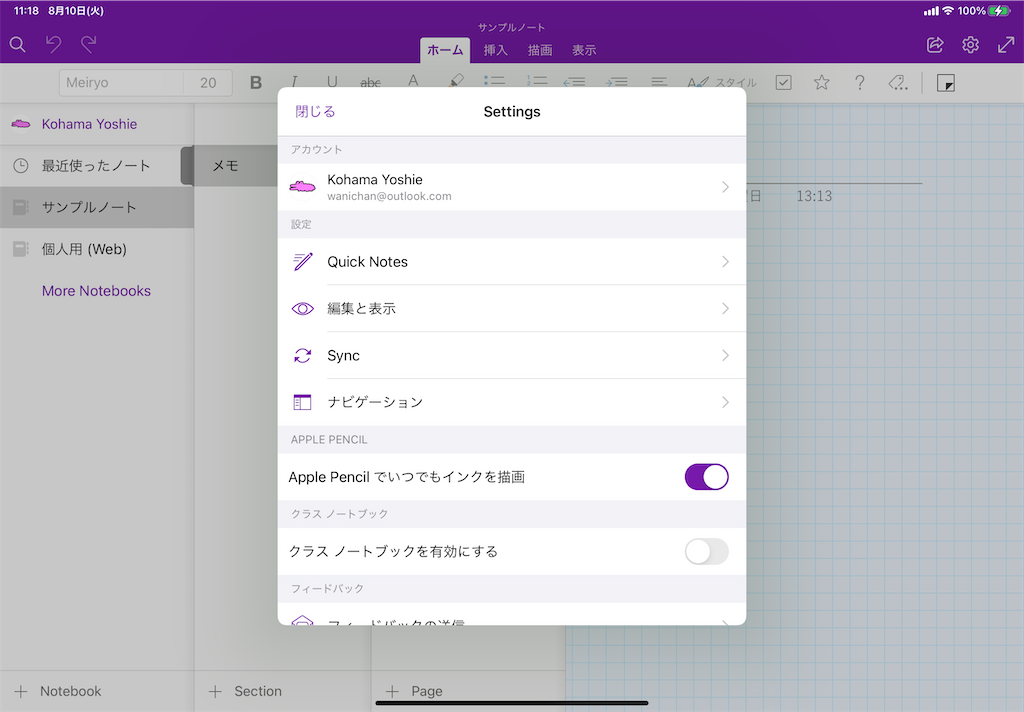Select Kohama Yoshie in sidebar
This screenshot has width=1024, height=712.
(x=97, y=124)
